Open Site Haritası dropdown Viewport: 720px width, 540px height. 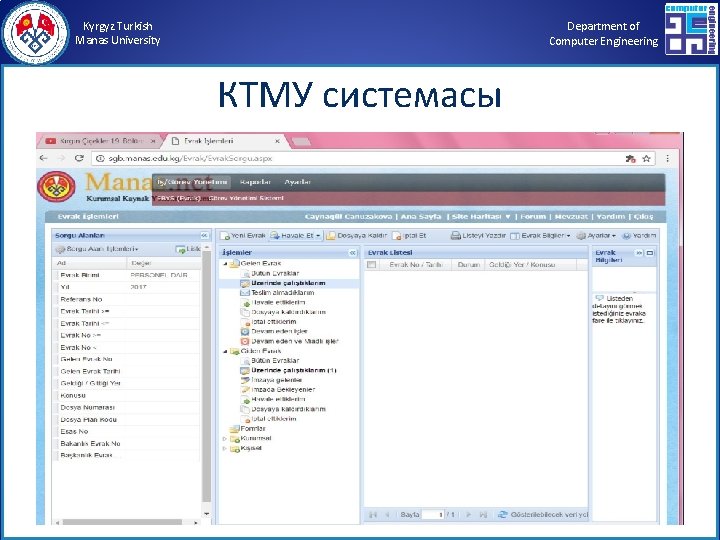click(x=481, y=217)
